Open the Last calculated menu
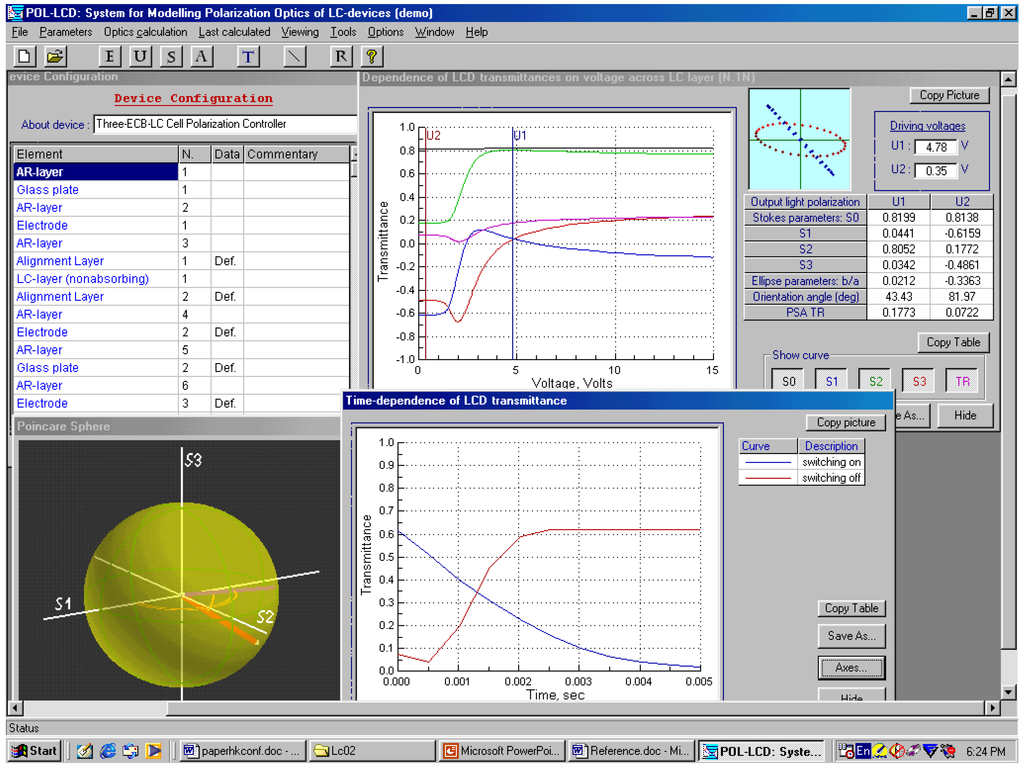1024x770 pixels. point(234,32)
